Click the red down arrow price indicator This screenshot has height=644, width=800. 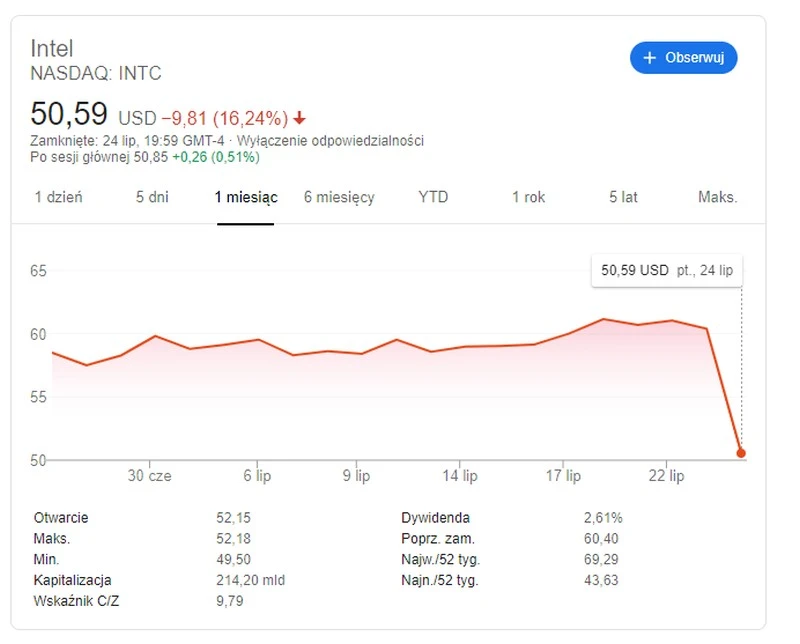pos(300,117)
